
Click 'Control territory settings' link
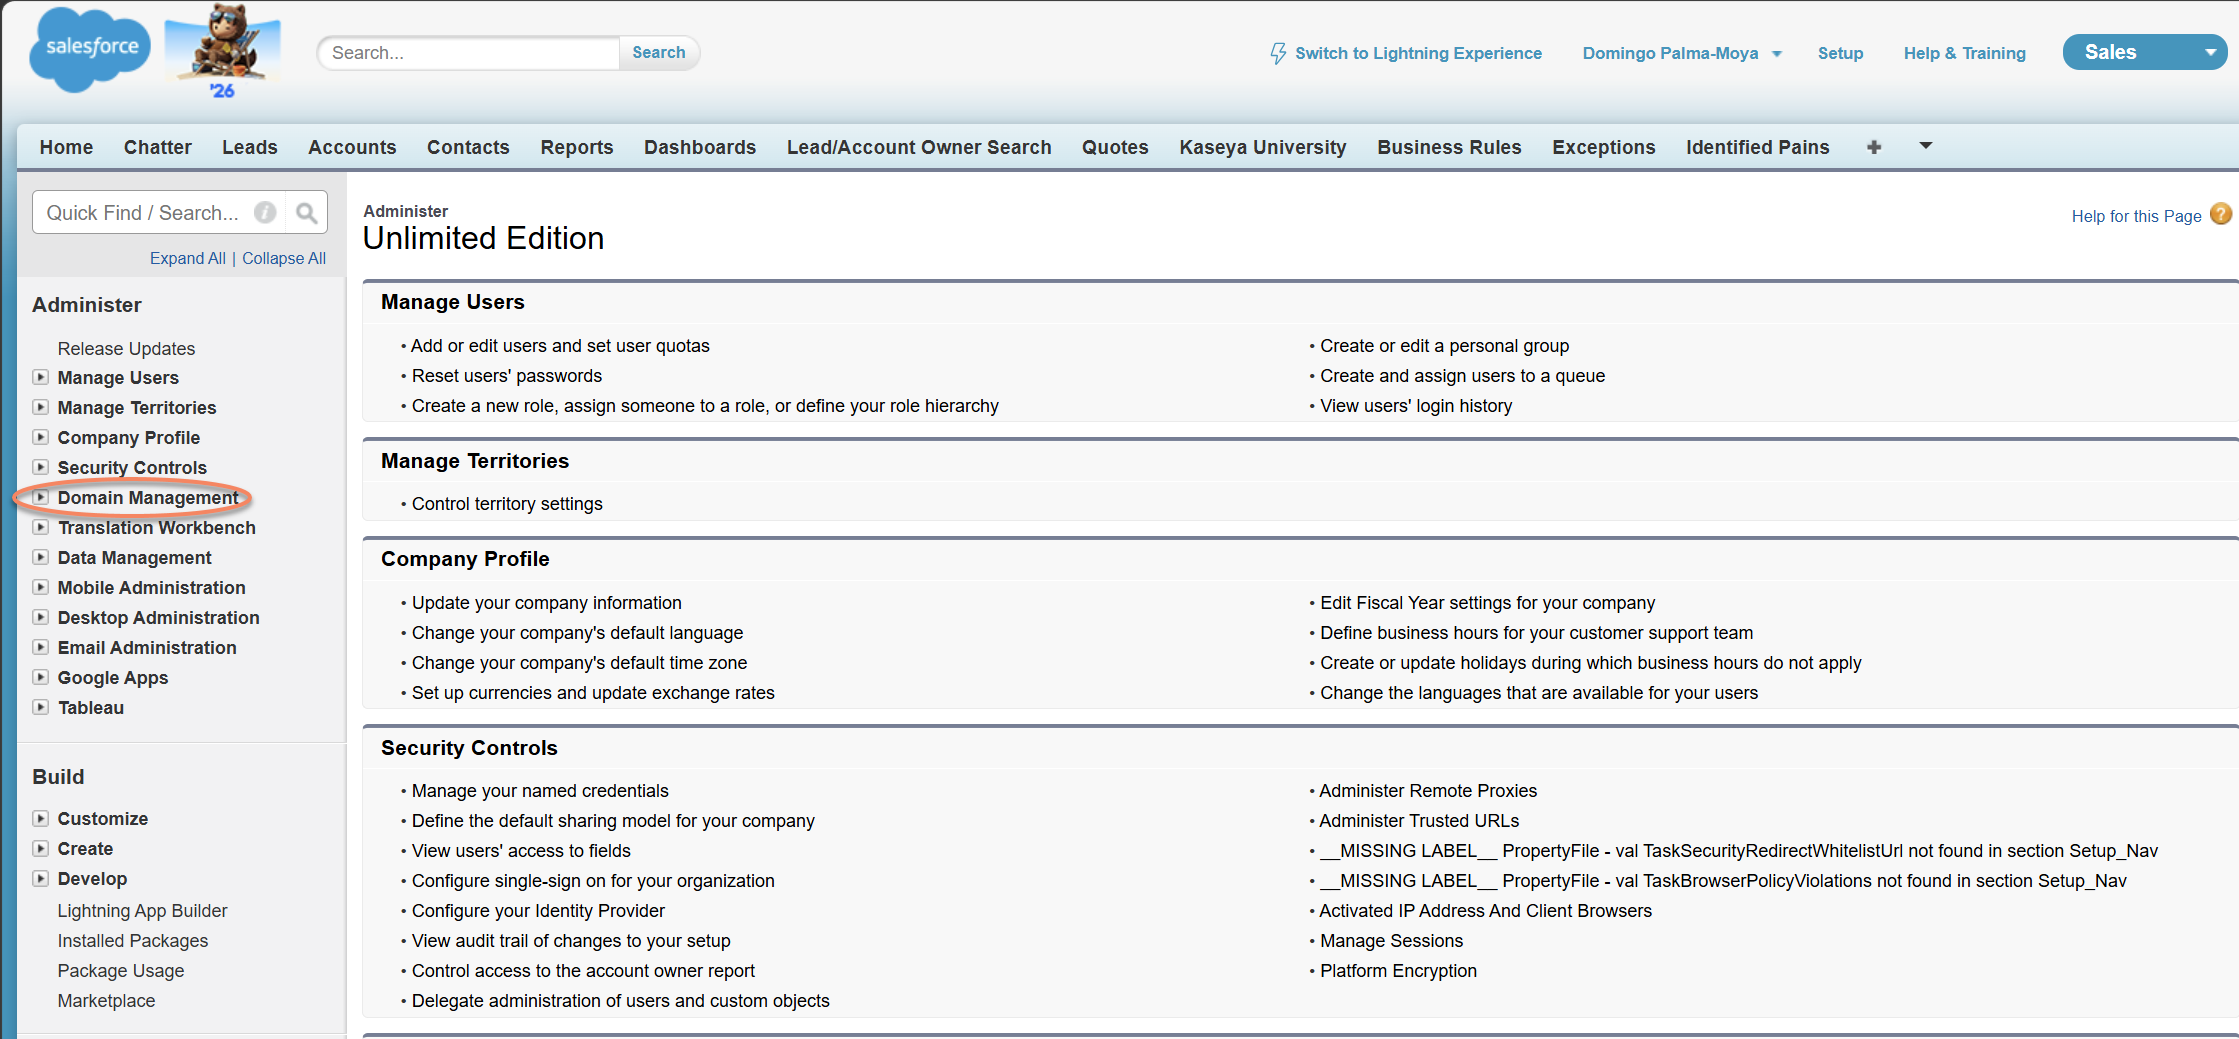(x=507, y=503)
